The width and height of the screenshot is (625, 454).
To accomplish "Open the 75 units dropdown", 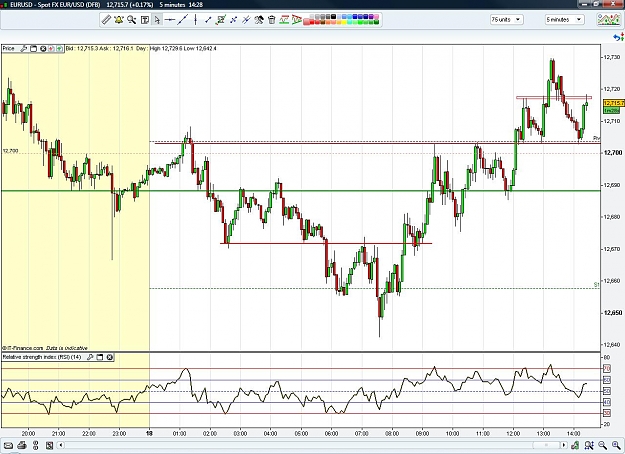I will (507, 20).
